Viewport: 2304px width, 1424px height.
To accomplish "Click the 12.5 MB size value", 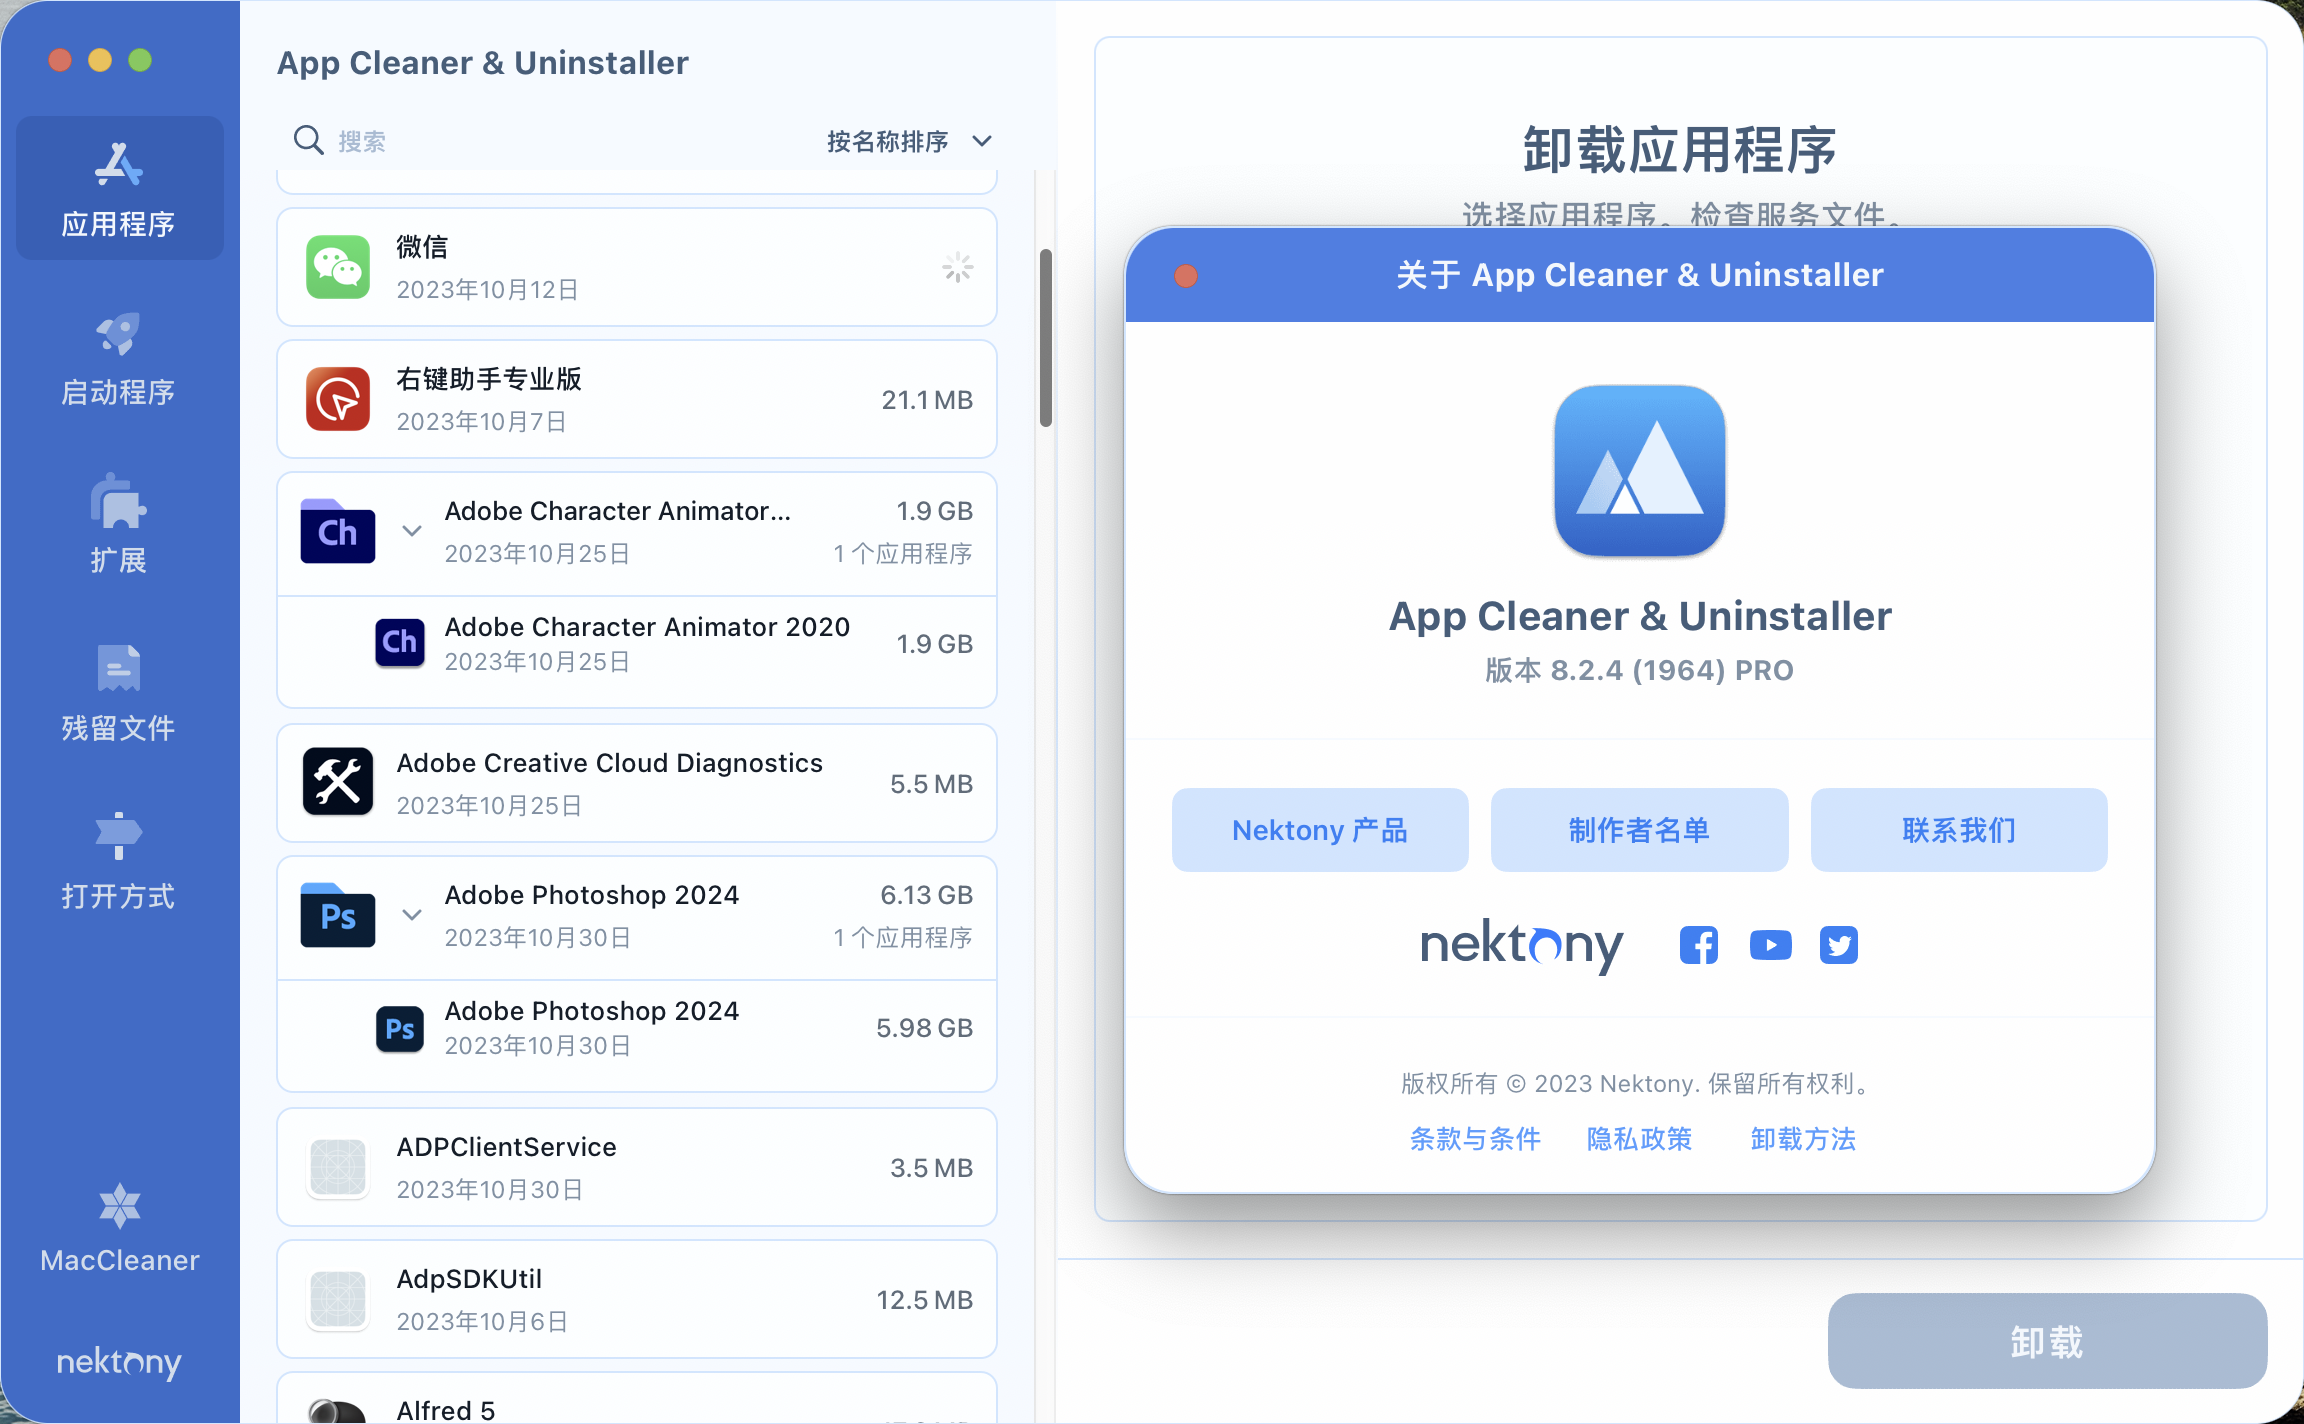I will [925, 1300].
